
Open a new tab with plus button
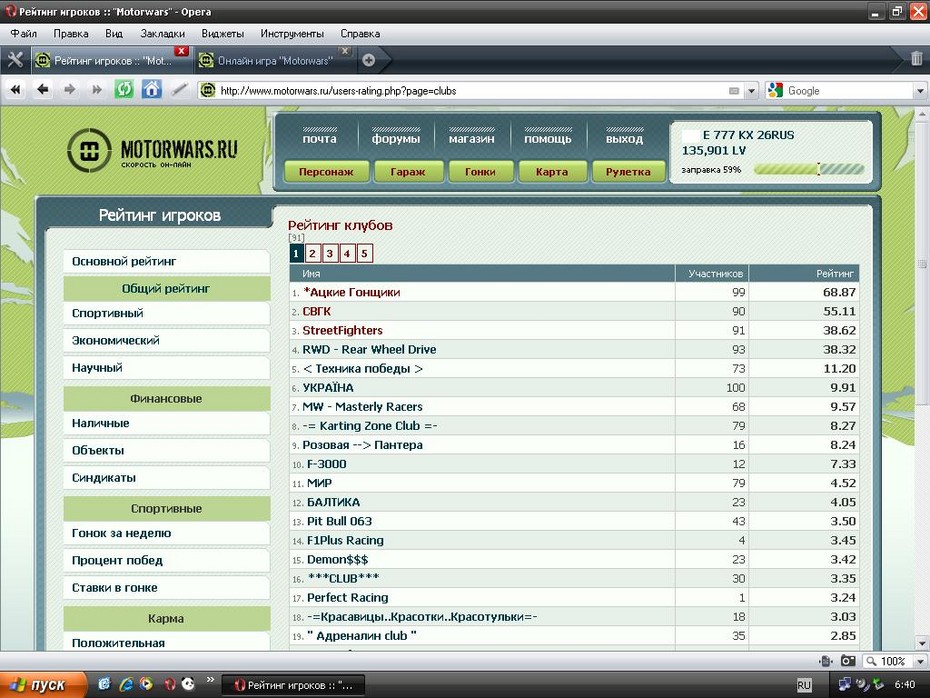pos(368,60)
